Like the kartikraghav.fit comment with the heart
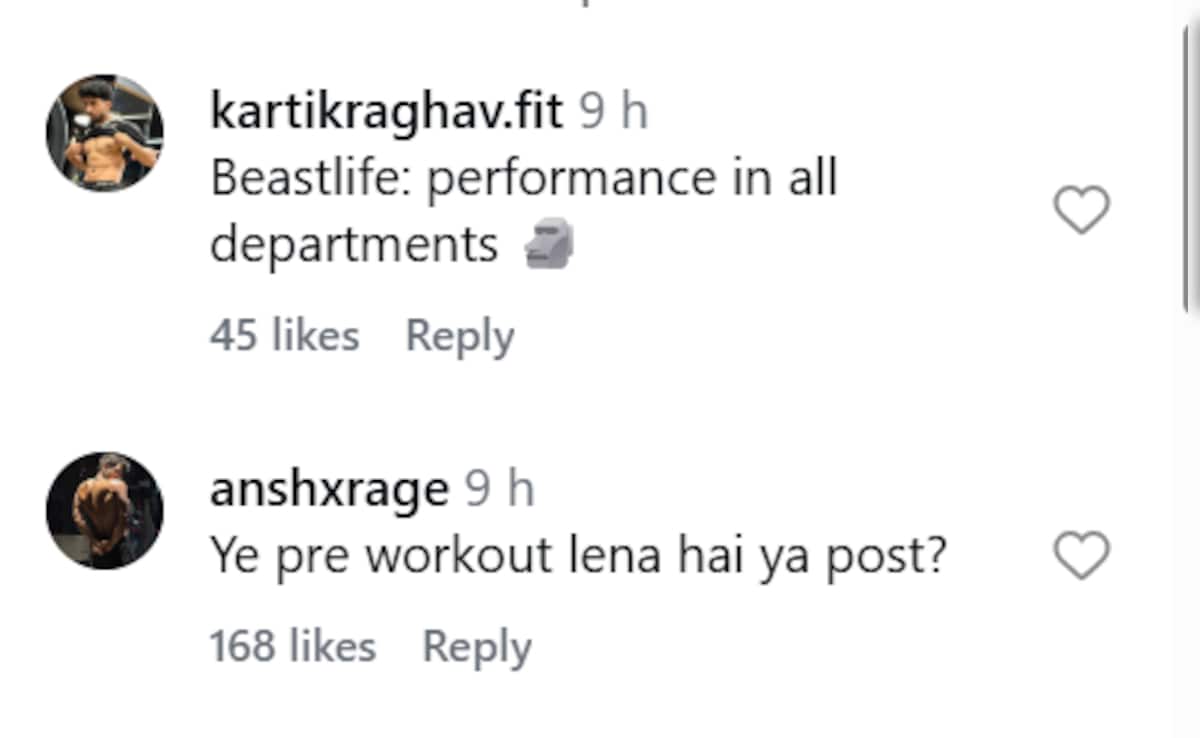Screen dimensions: 1200x738 pyautogui.click(x=1082, y=210)
